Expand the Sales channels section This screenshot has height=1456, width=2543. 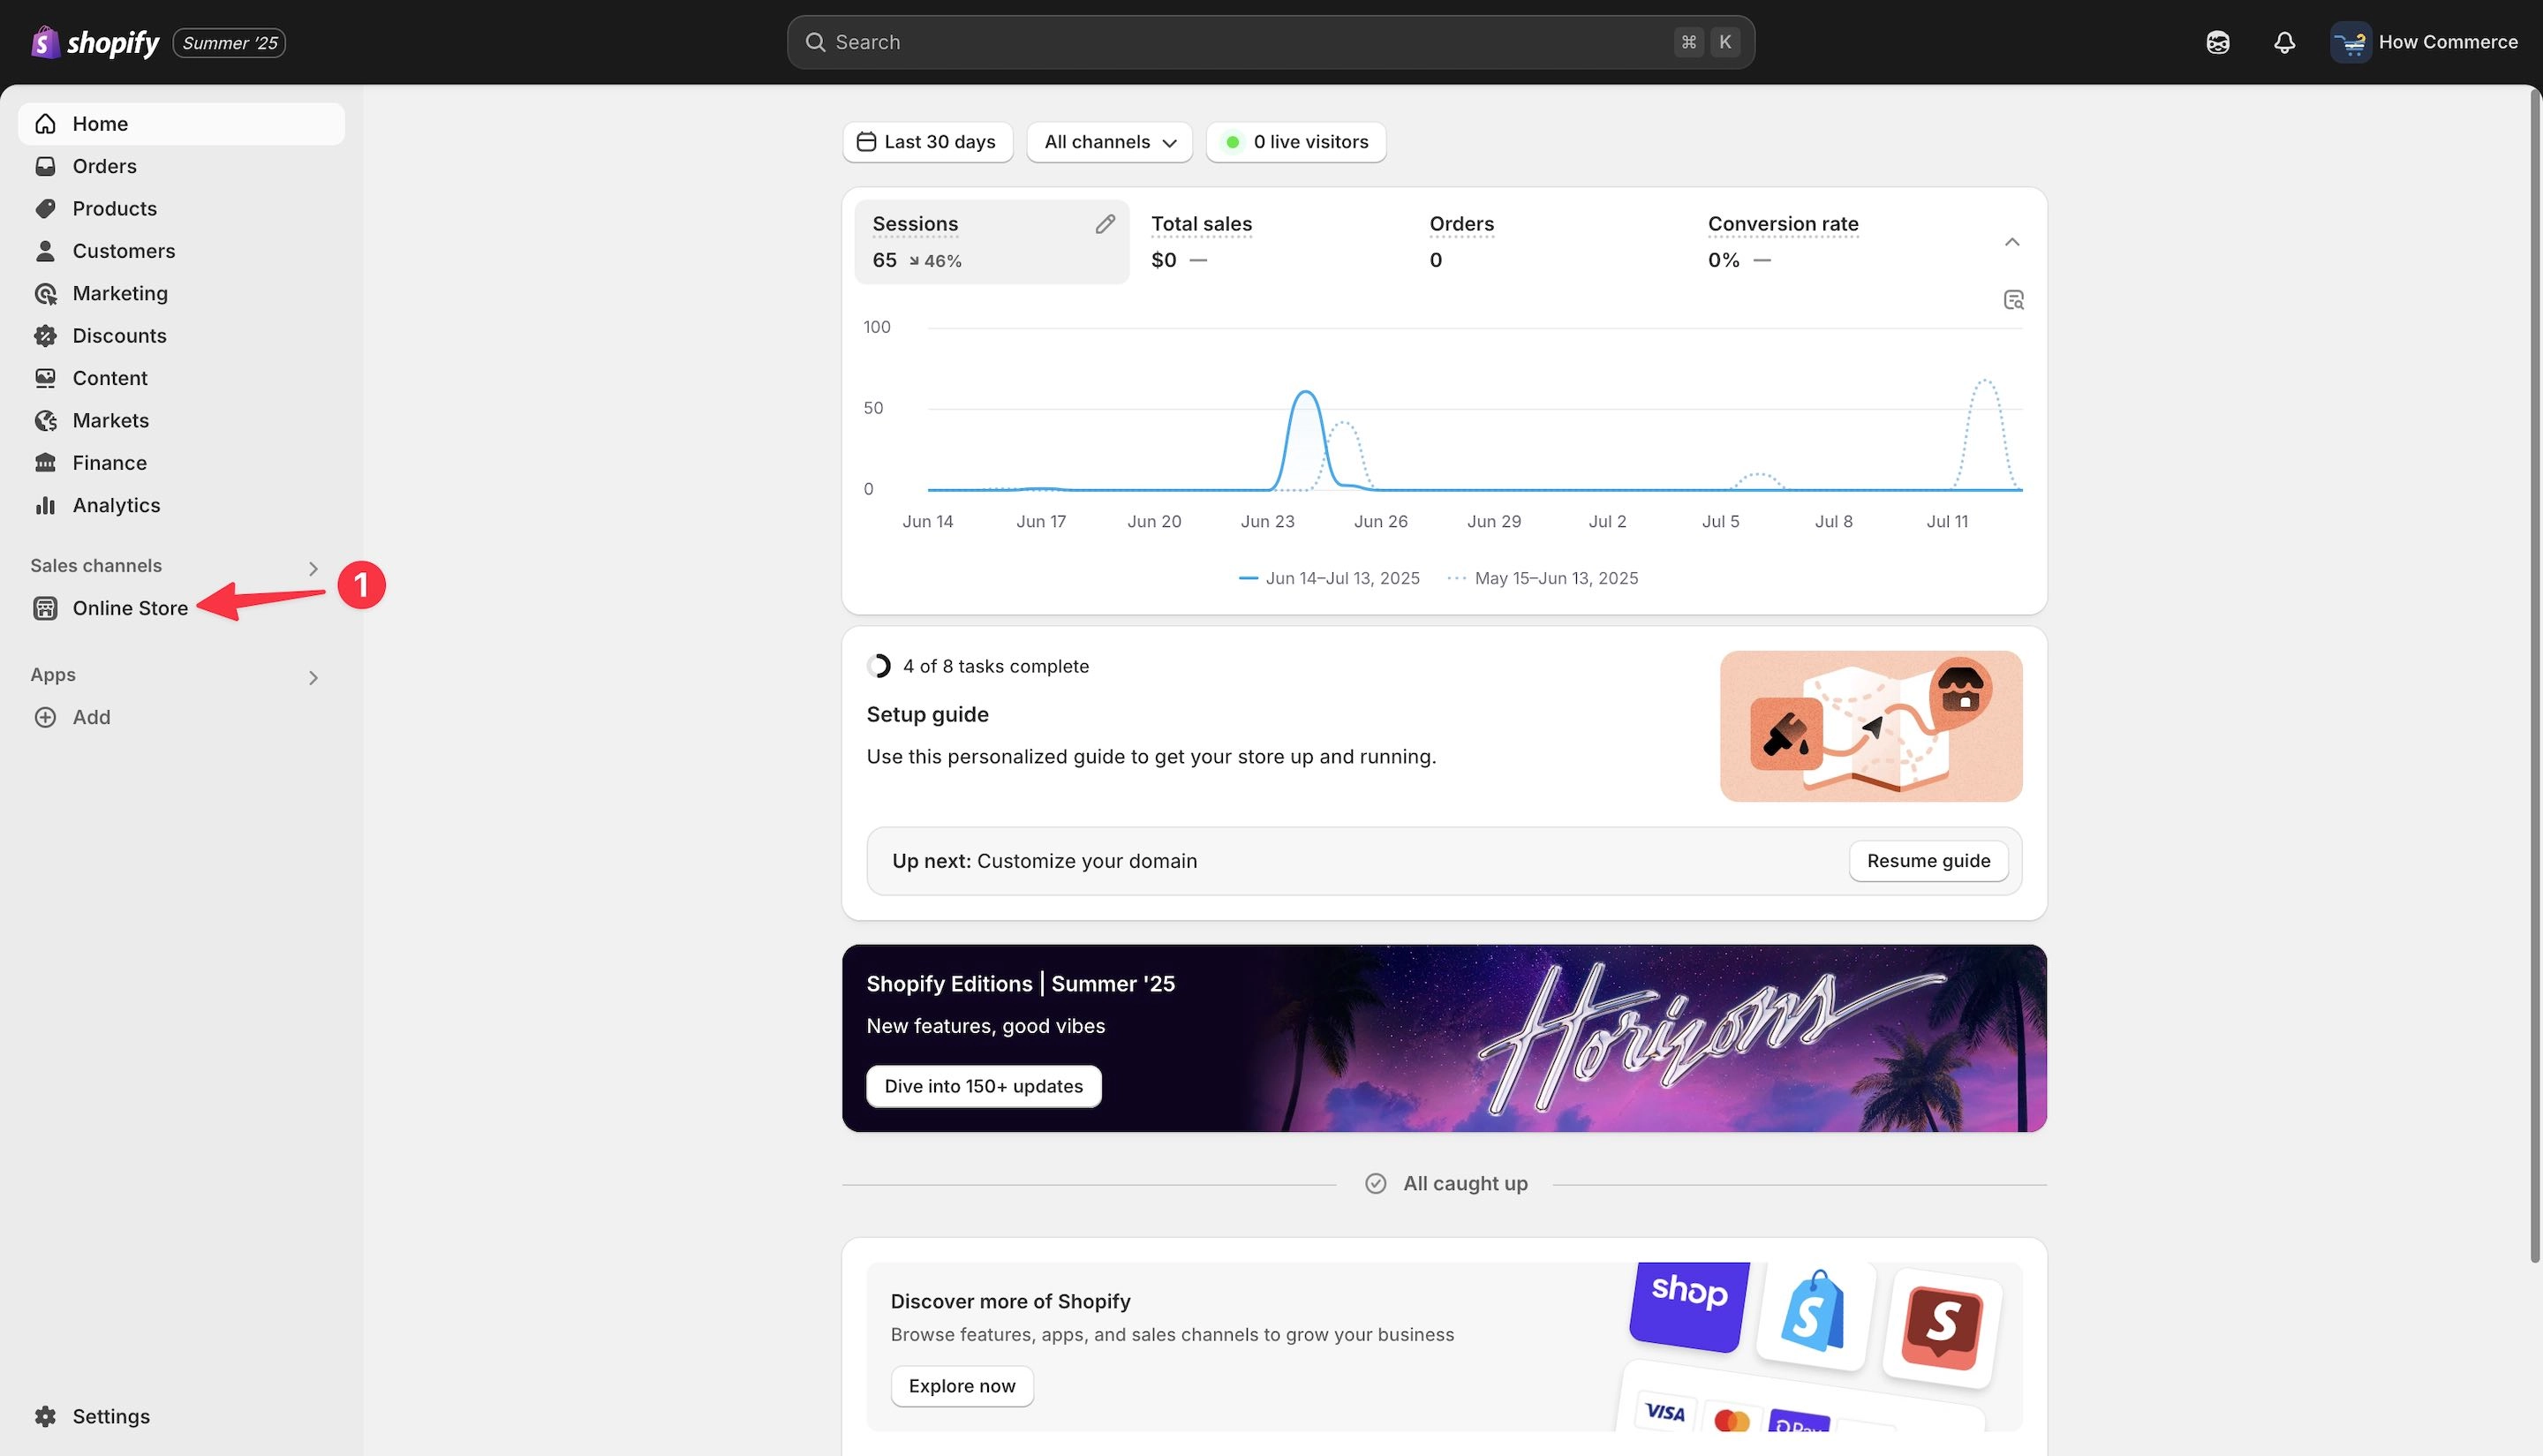pos(313,569)
